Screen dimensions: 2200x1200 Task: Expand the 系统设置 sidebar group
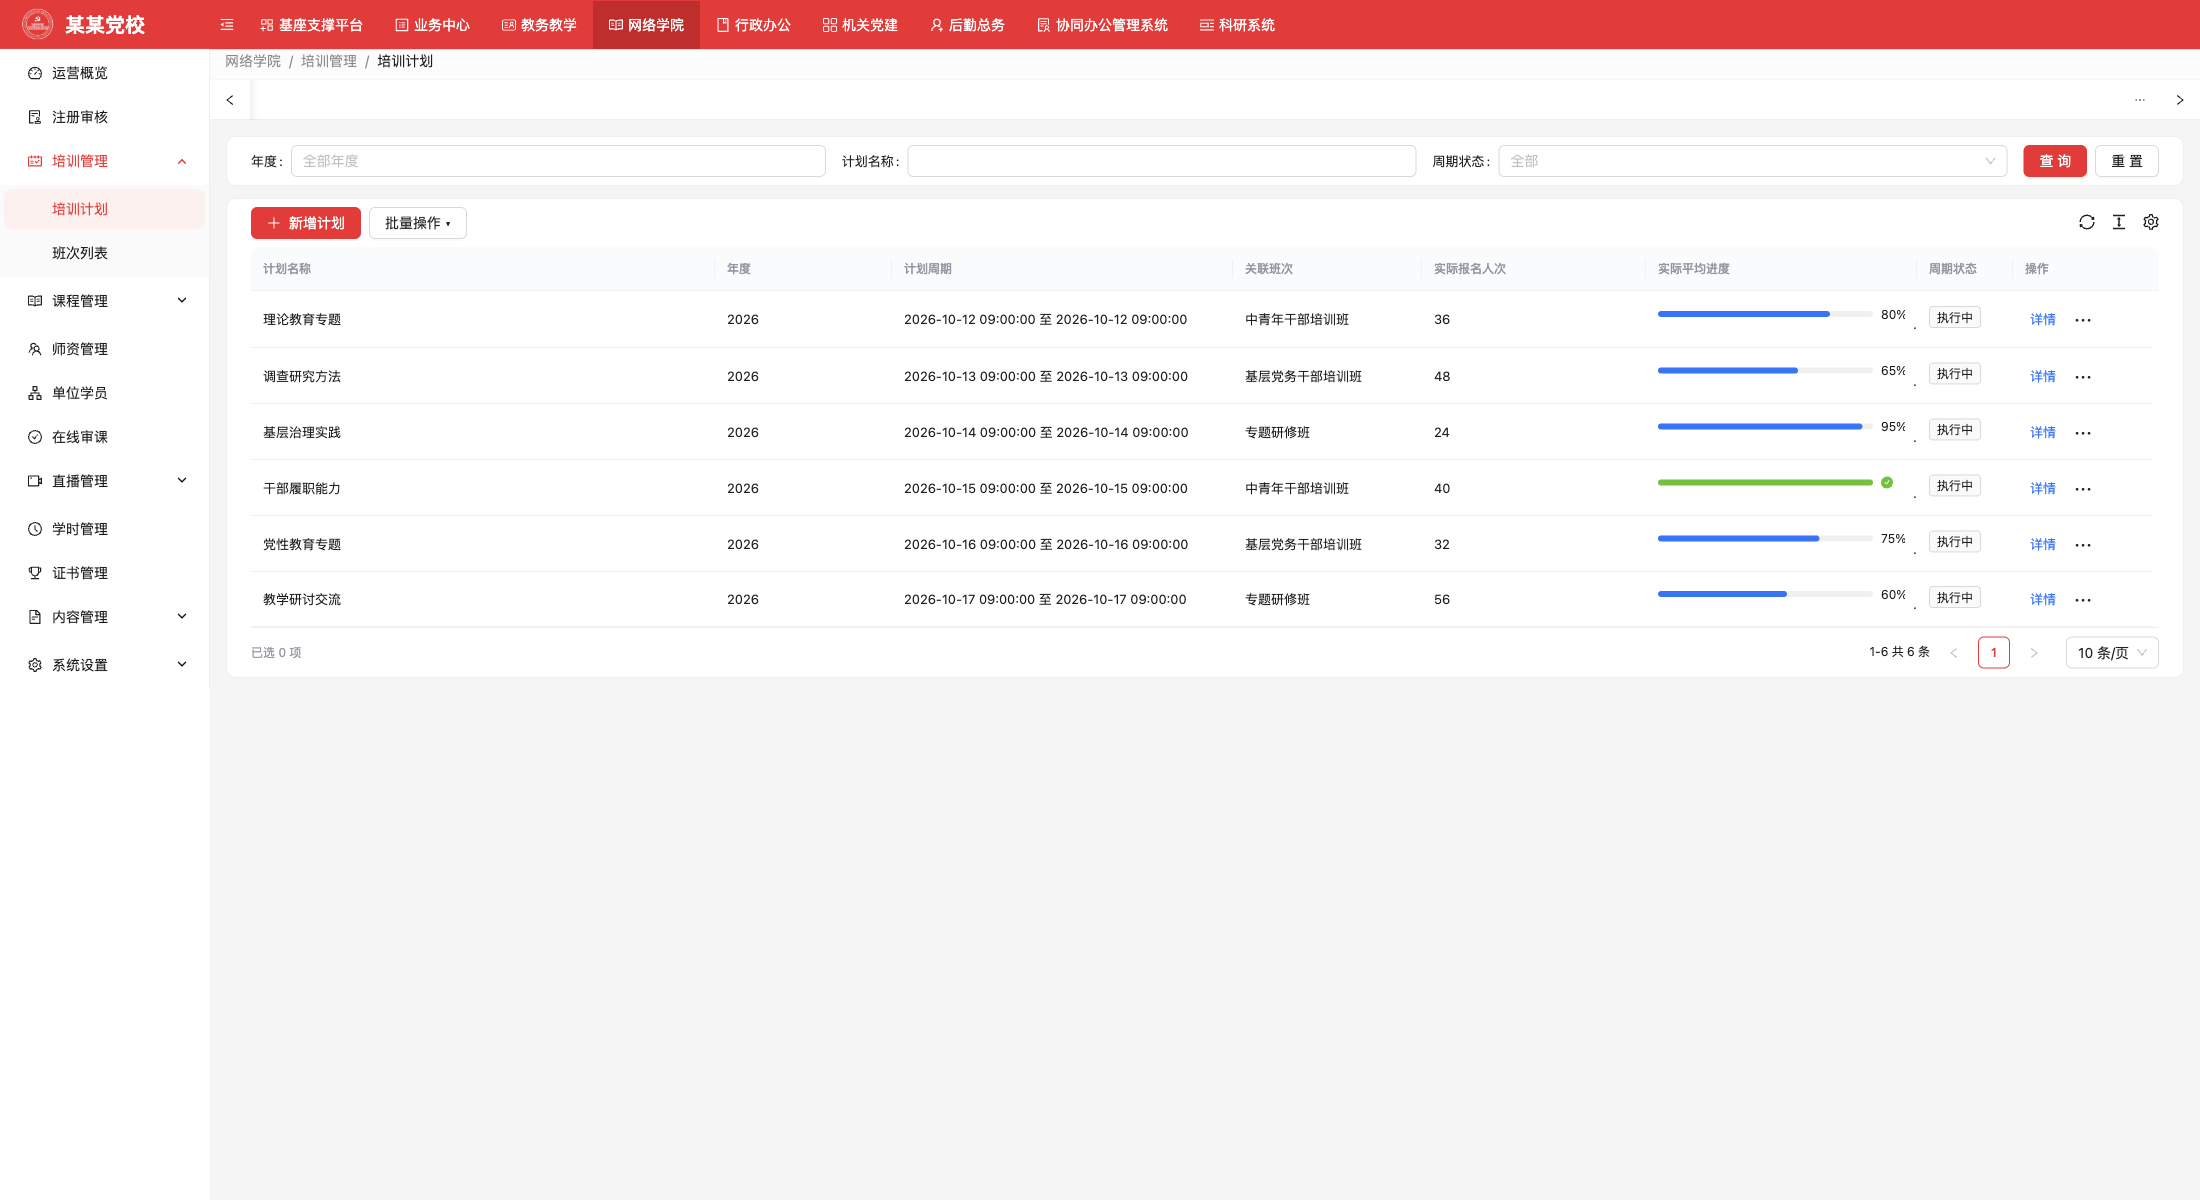(105, 665)
